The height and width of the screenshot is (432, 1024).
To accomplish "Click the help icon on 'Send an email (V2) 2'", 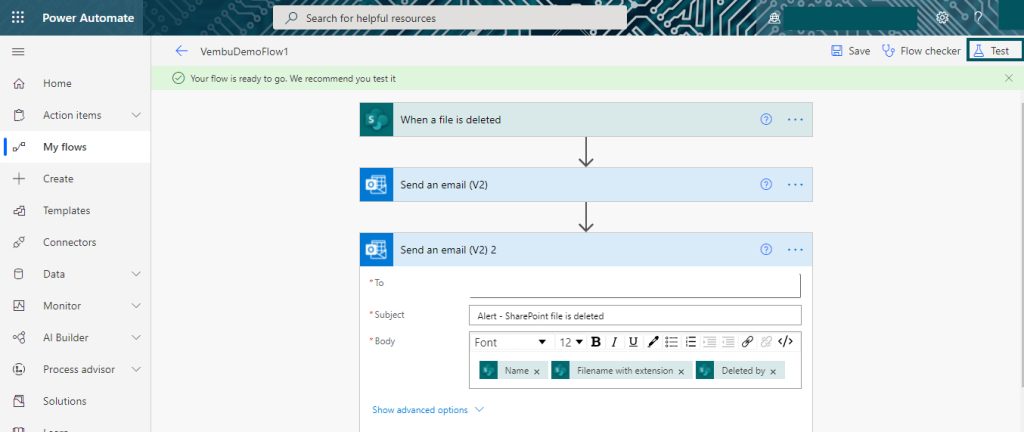I will pyautogui.click(x=766, y=249).
